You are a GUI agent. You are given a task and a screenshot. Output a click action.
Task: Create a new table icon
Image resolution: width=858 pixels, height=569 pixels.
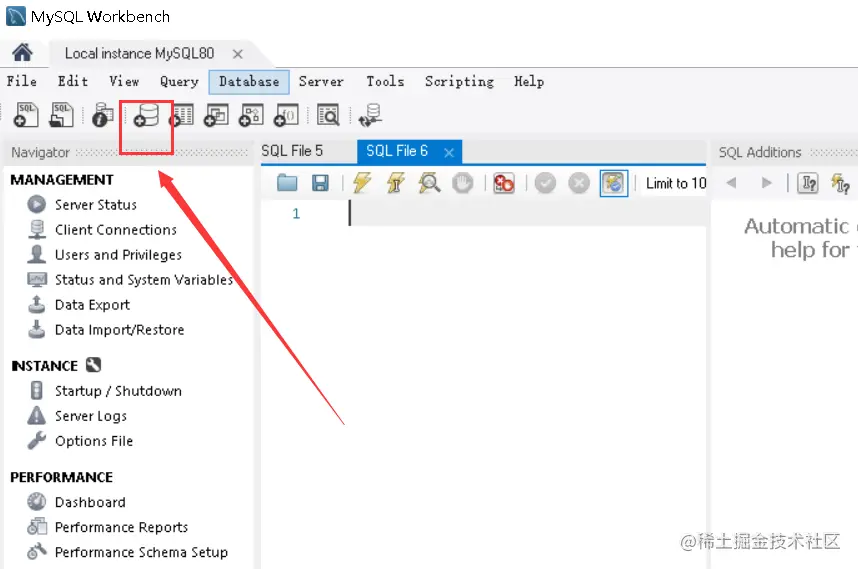[182, 115]
